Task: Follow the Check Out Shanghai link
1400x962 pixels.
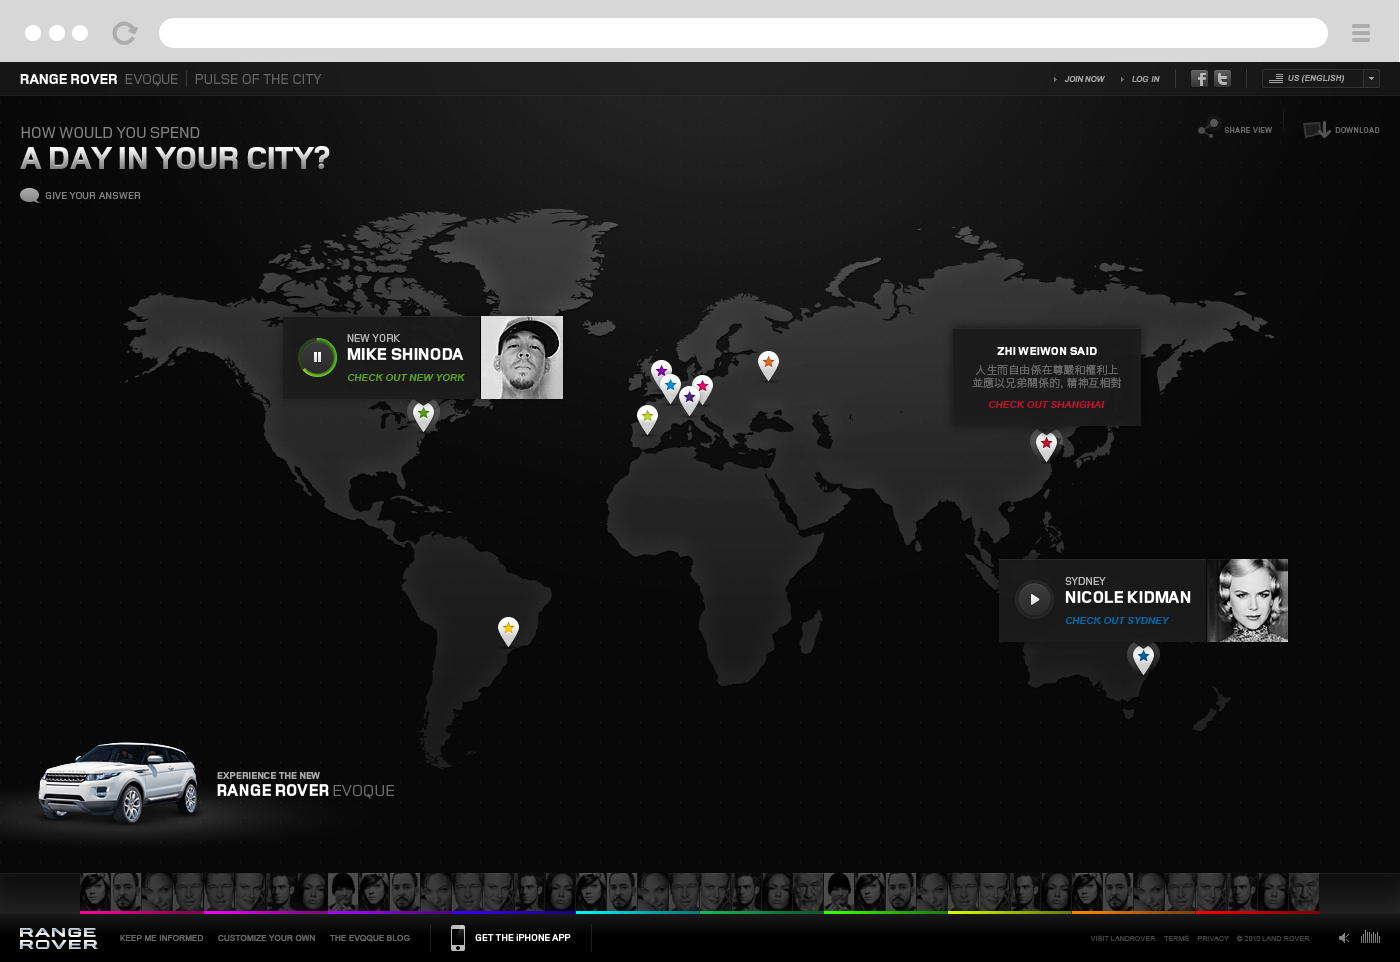Action: click(x=1046, y=405)
